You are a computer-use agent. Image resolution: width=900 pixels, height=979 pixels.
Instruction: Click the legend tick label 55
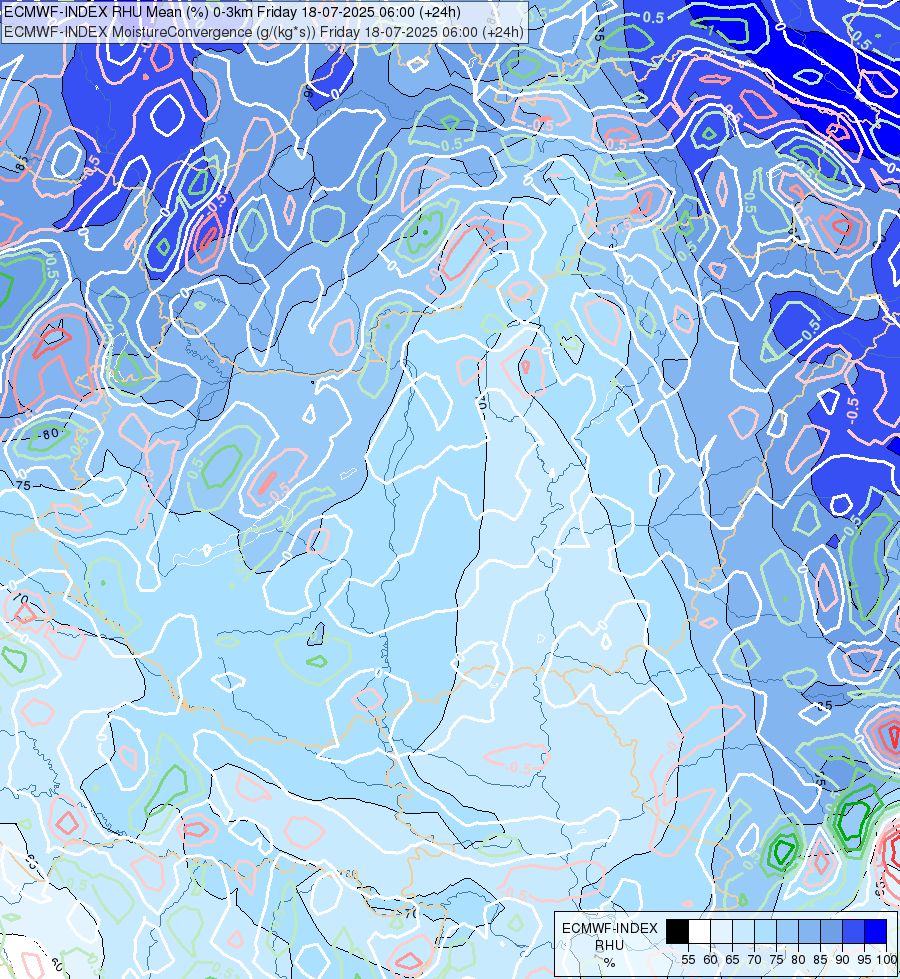point(688,960)
